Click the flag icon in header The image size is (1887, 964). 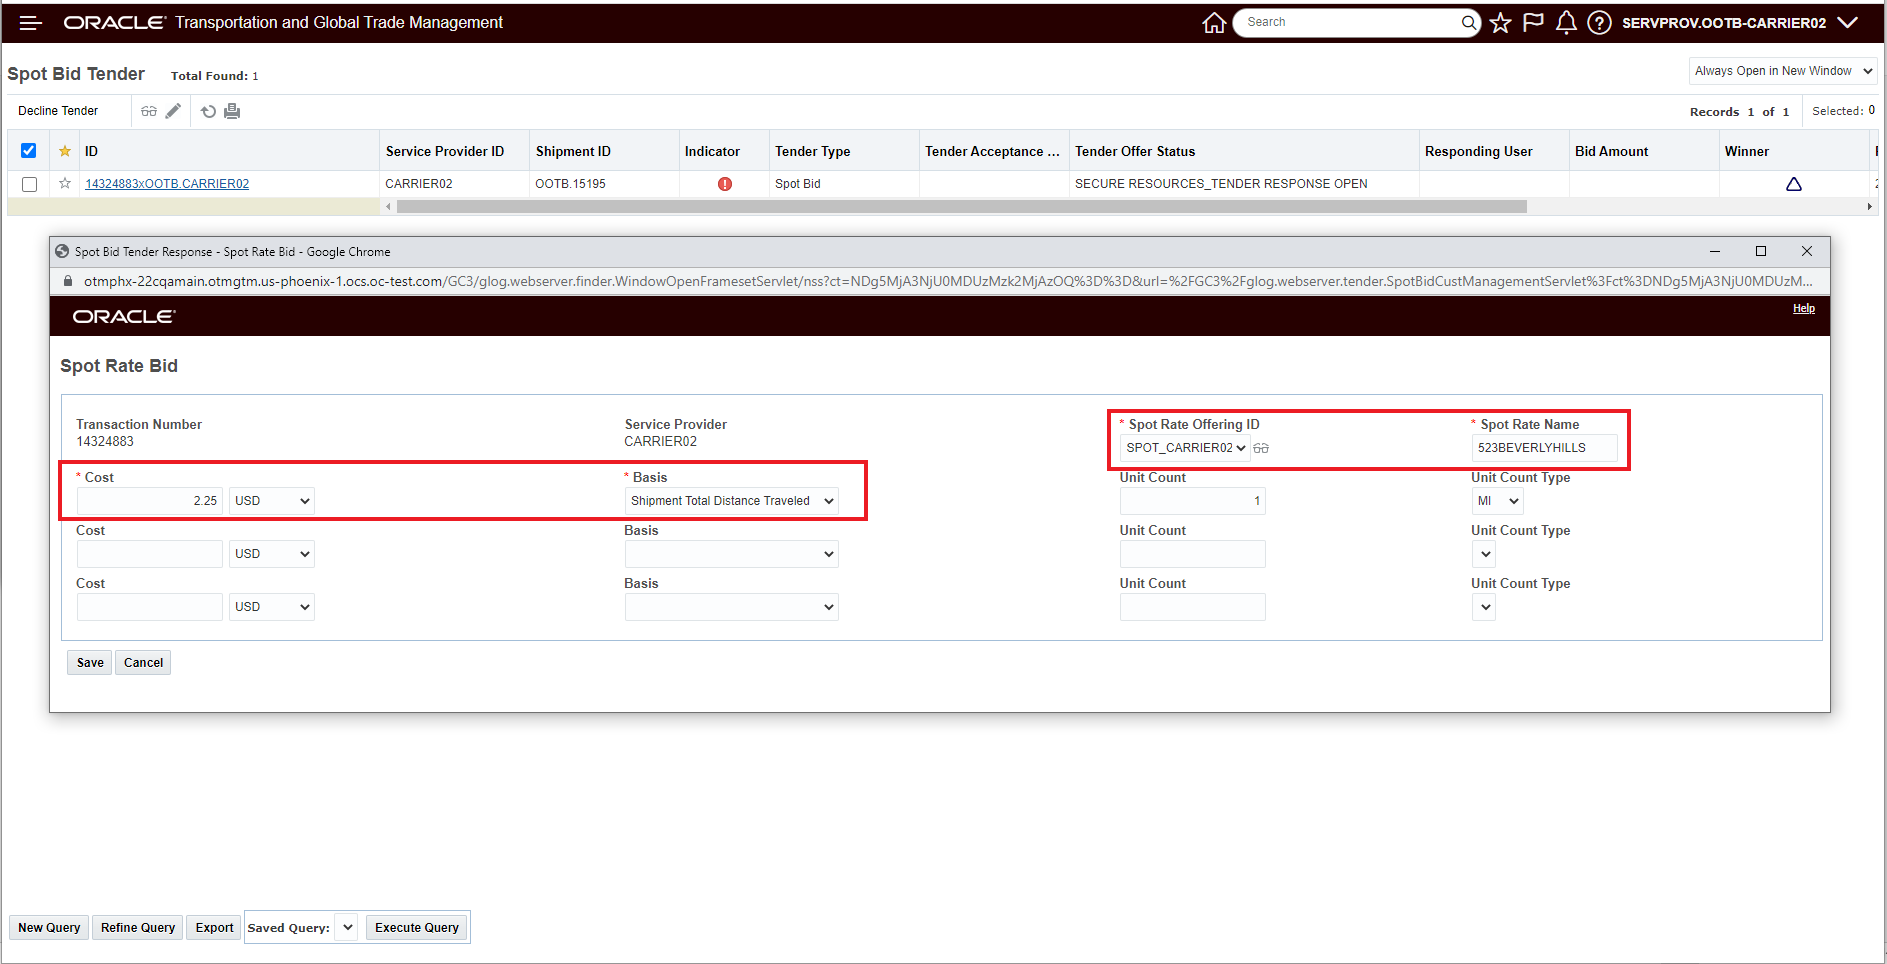coord(1533,23)
